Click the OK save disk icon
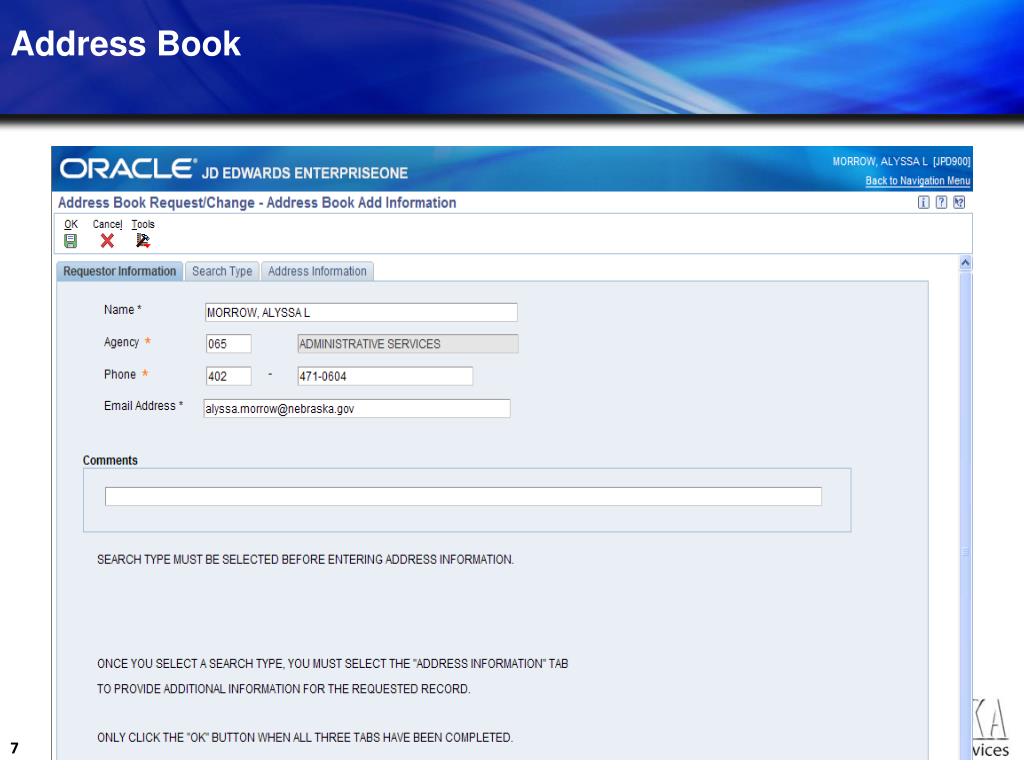1024x768 pixels. coord(71,241)
